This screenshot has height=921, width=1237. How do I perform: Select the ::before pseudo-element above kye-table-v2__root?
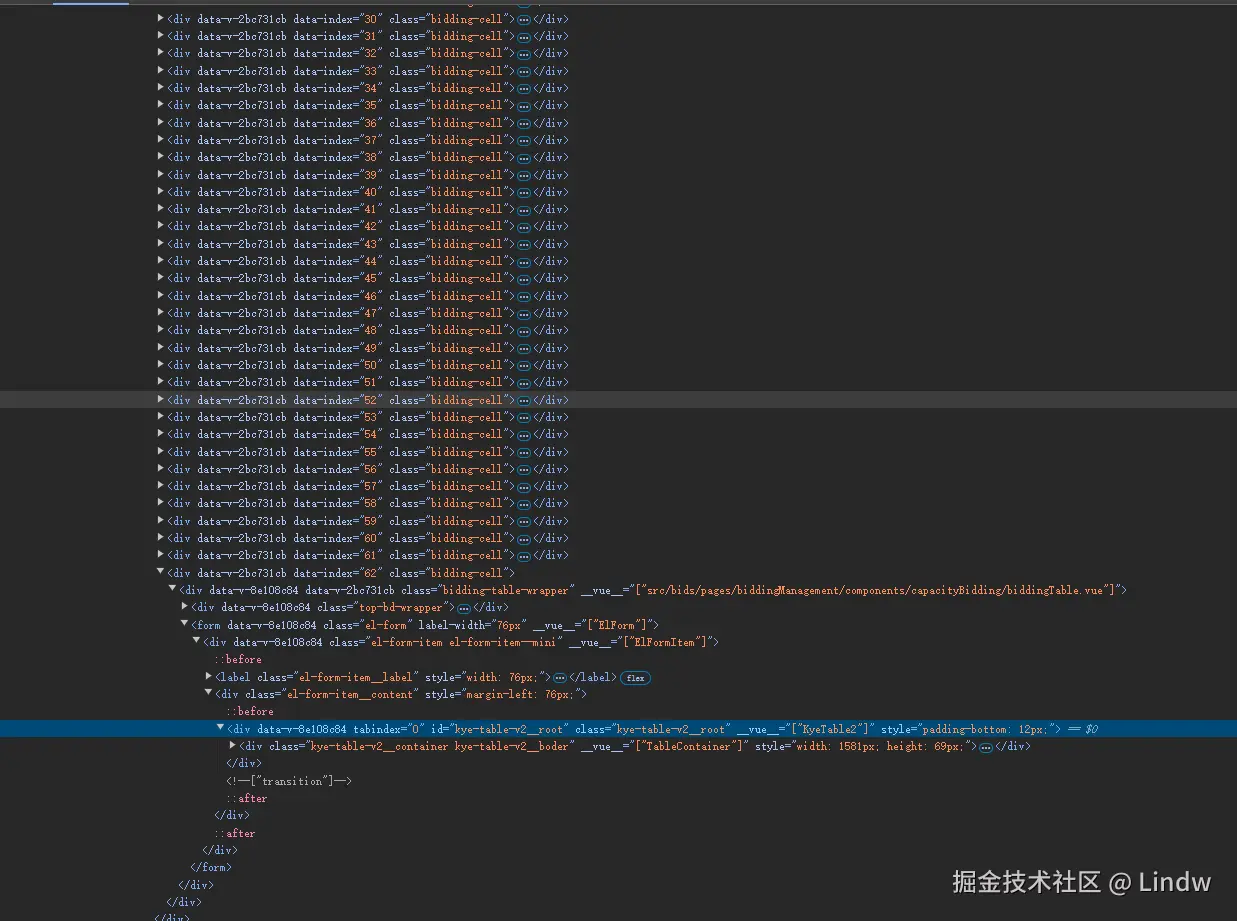coord(250,711)
